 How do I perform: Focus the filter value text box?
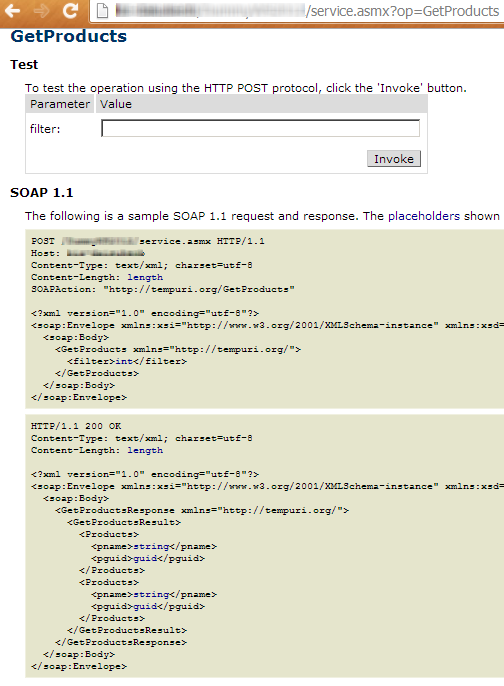coord(260,128)
